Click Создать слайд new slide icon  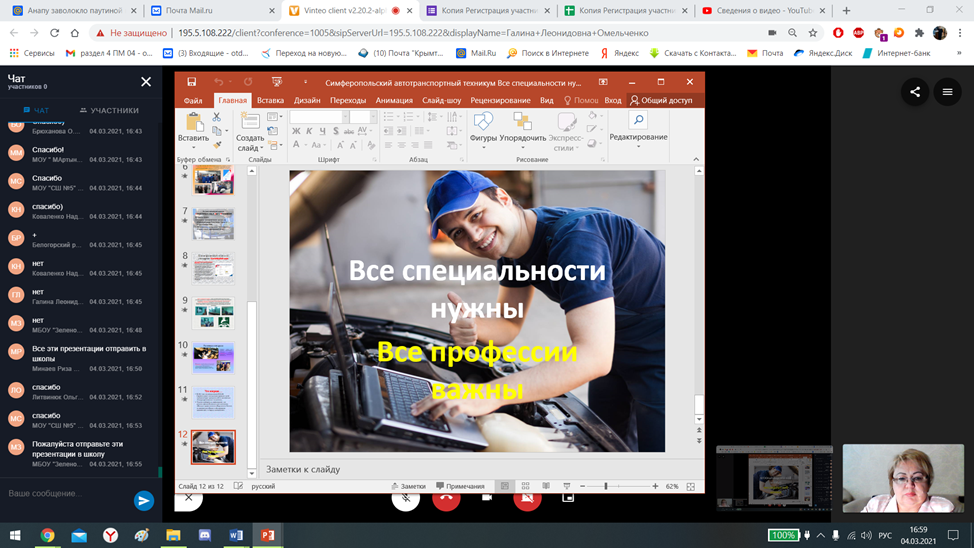250,122
